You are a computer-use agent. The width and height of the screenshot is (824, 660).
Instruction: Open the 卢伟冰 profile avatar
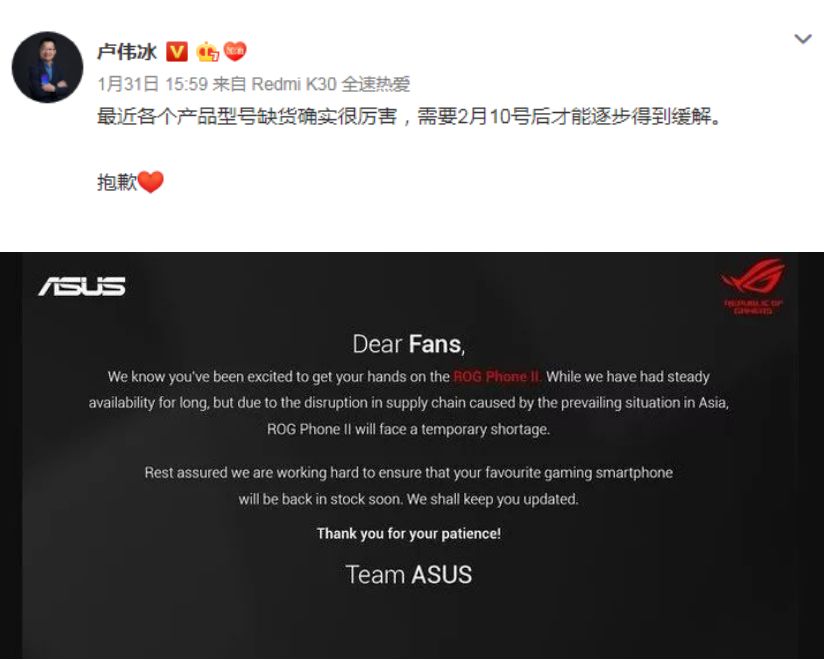(47, 67)
